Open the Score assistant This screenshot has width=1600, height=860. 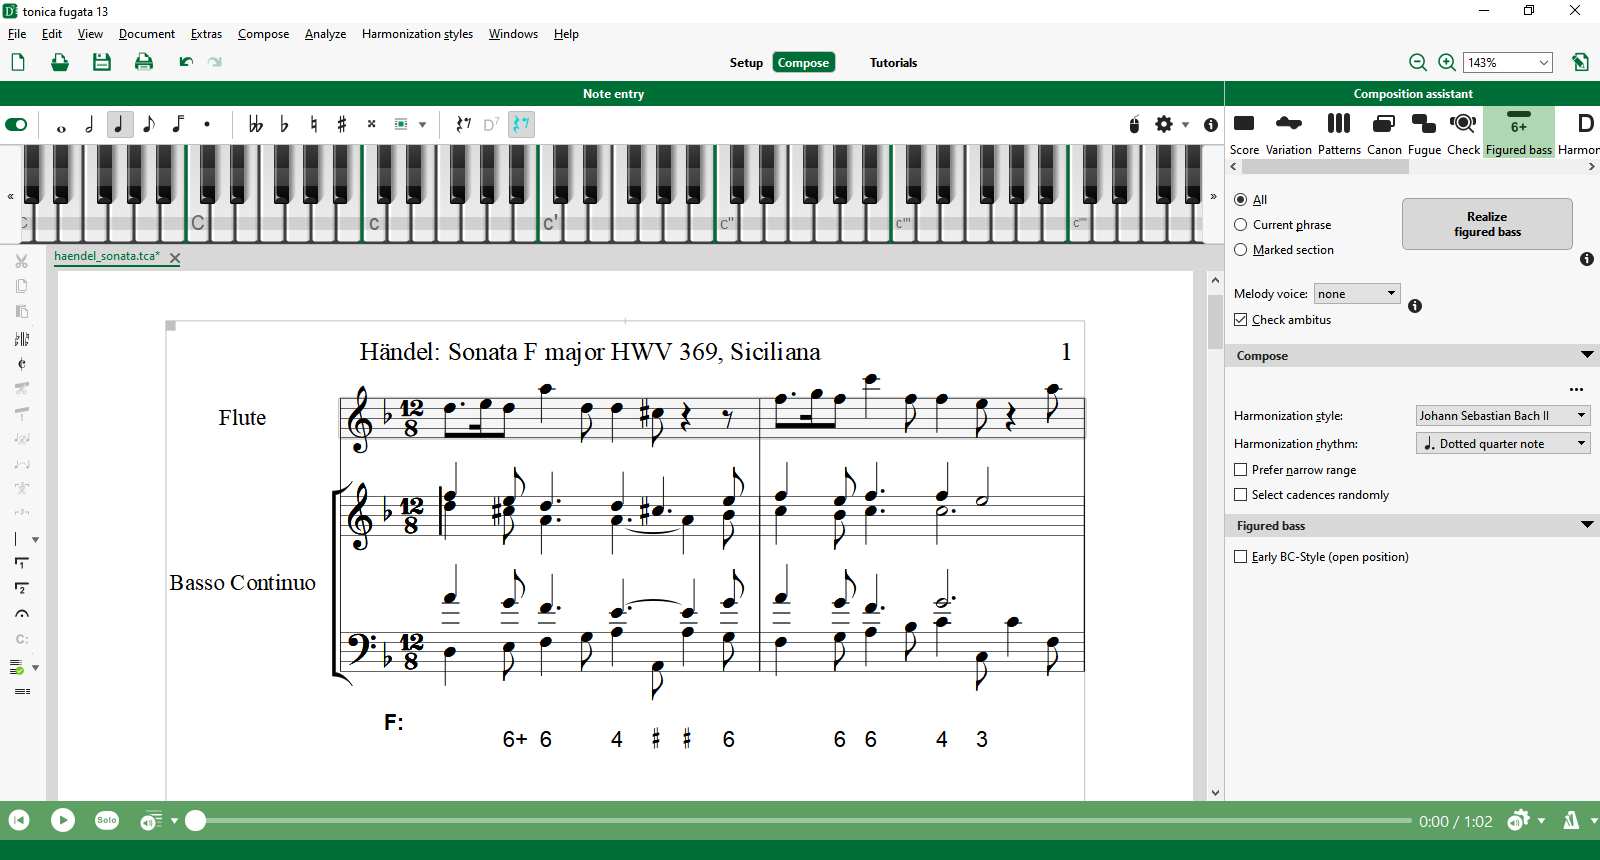click(x=1244, y=133)
